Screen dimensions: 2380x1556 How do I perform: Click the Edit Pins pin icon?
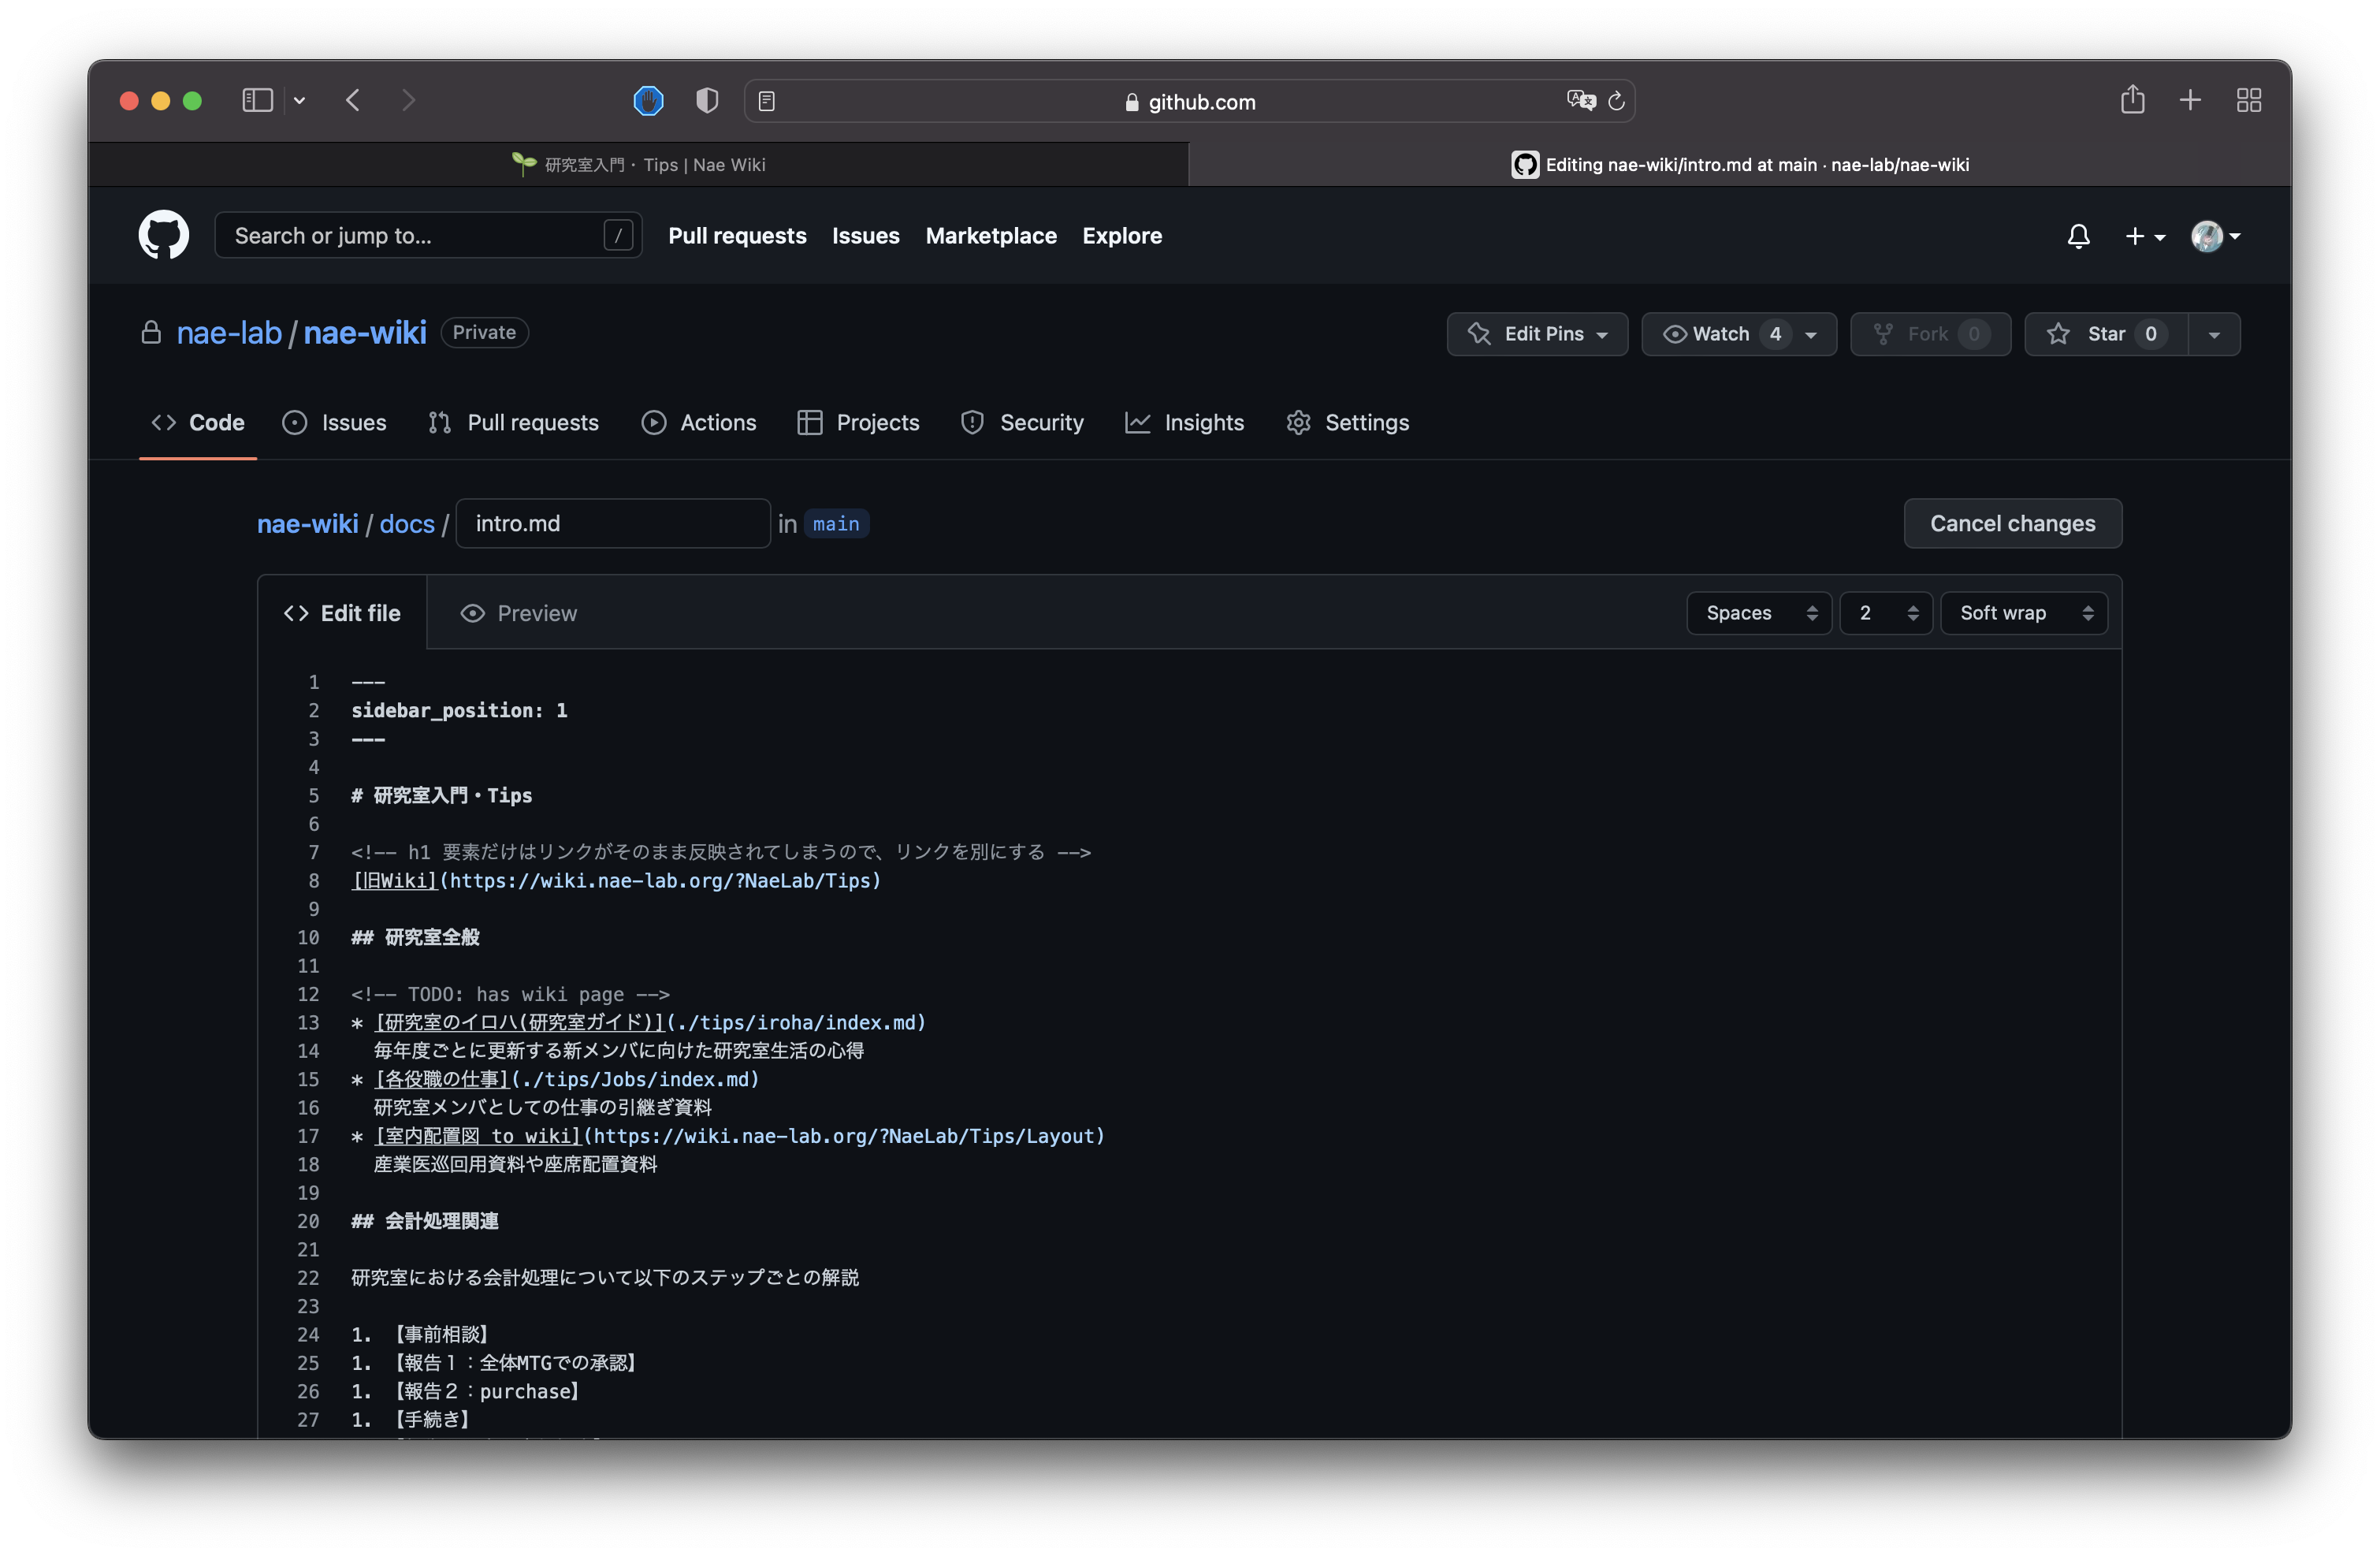1481,334
